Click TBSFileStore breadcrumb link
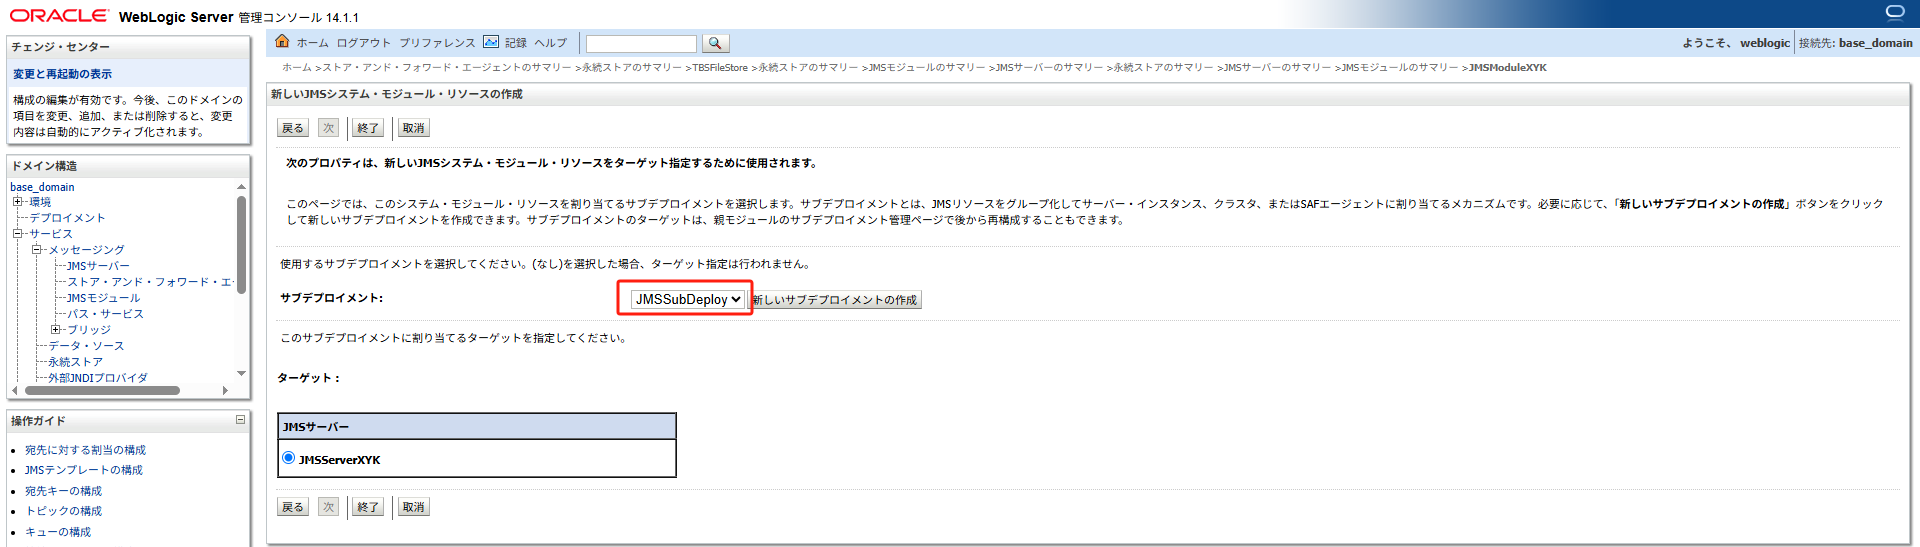Viewport: 1920px width, 547px height. tap(720, 68)
